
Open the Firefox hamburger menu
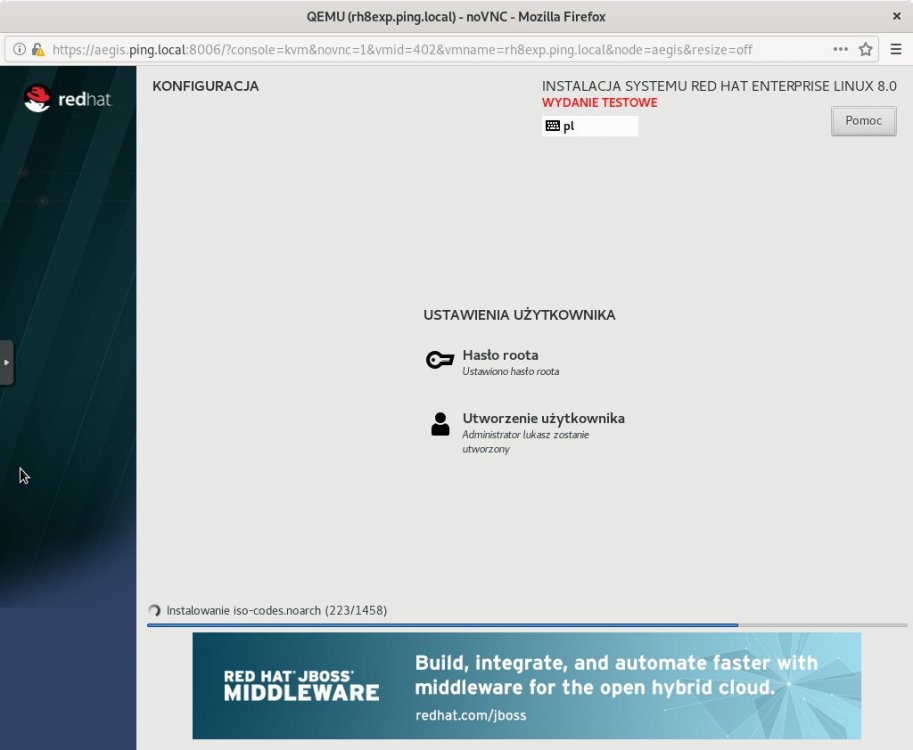[896, 49]
